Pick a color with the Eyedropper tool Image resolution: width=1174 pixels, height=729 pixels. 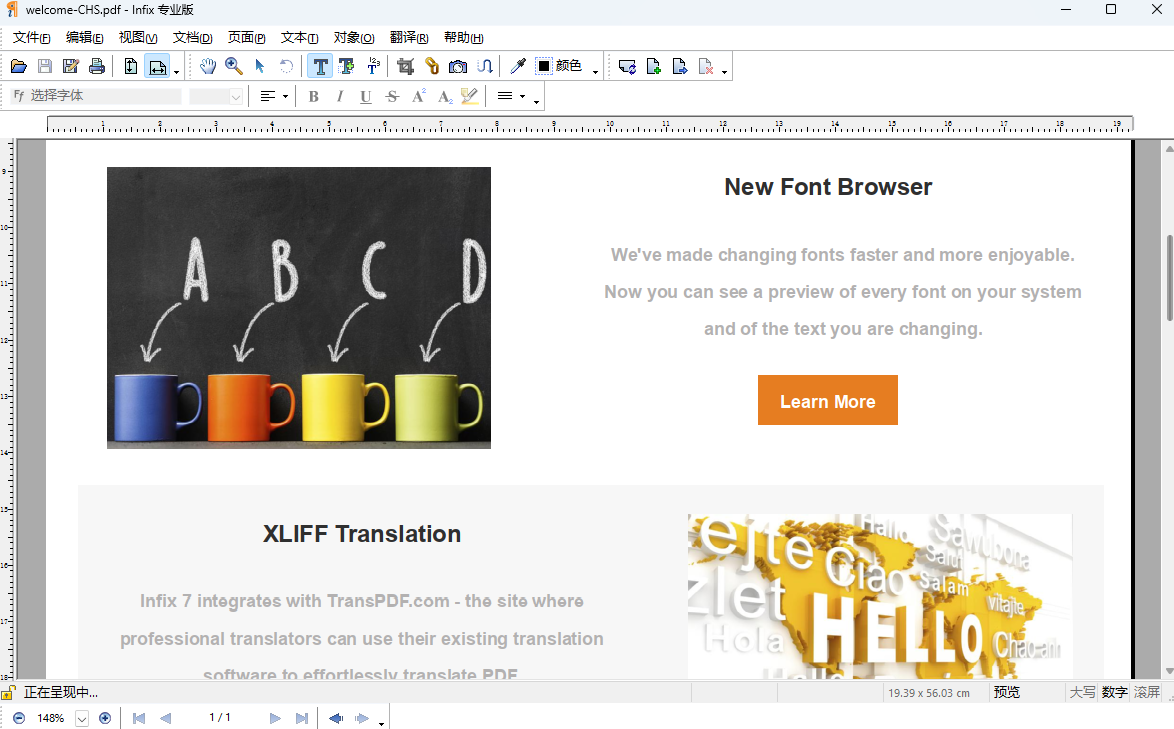[x=517, y=66]
